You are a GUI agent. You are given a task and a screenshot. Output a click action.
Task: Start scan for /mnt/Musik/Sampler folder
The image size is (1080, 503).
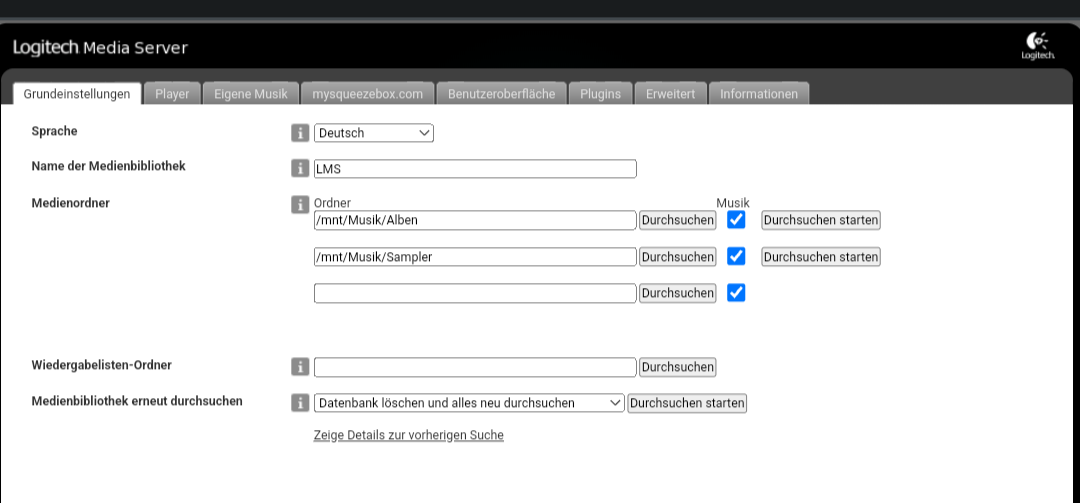pyautogui.click(x=821, y=257)
